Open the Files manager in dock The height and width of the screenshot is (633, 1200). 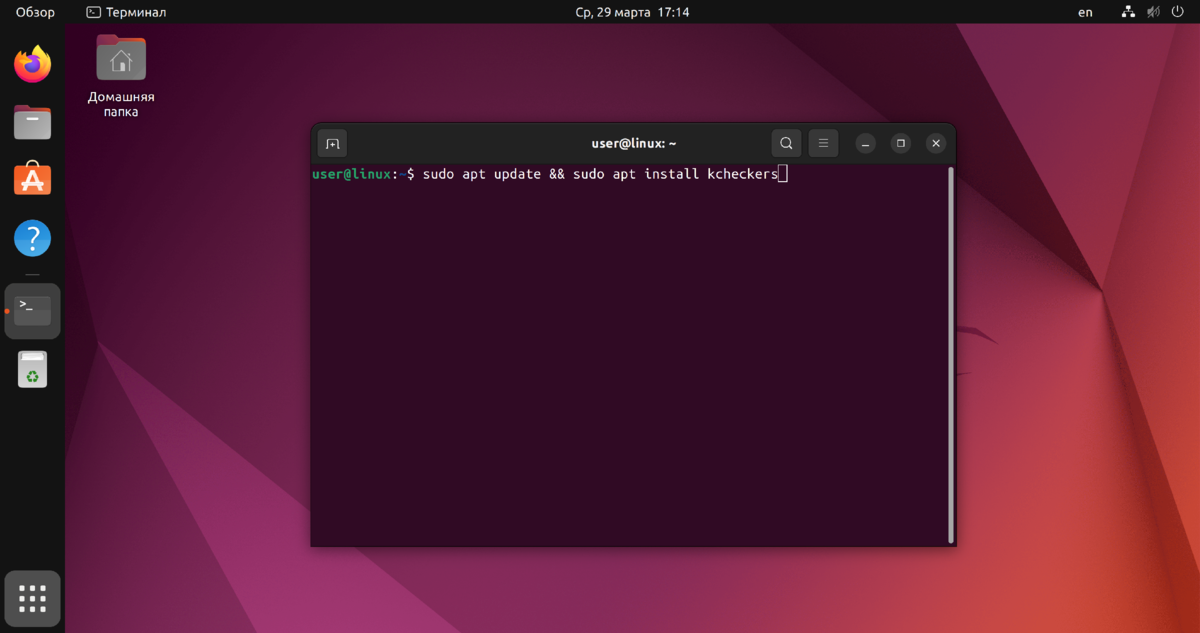tap(32, 123)
